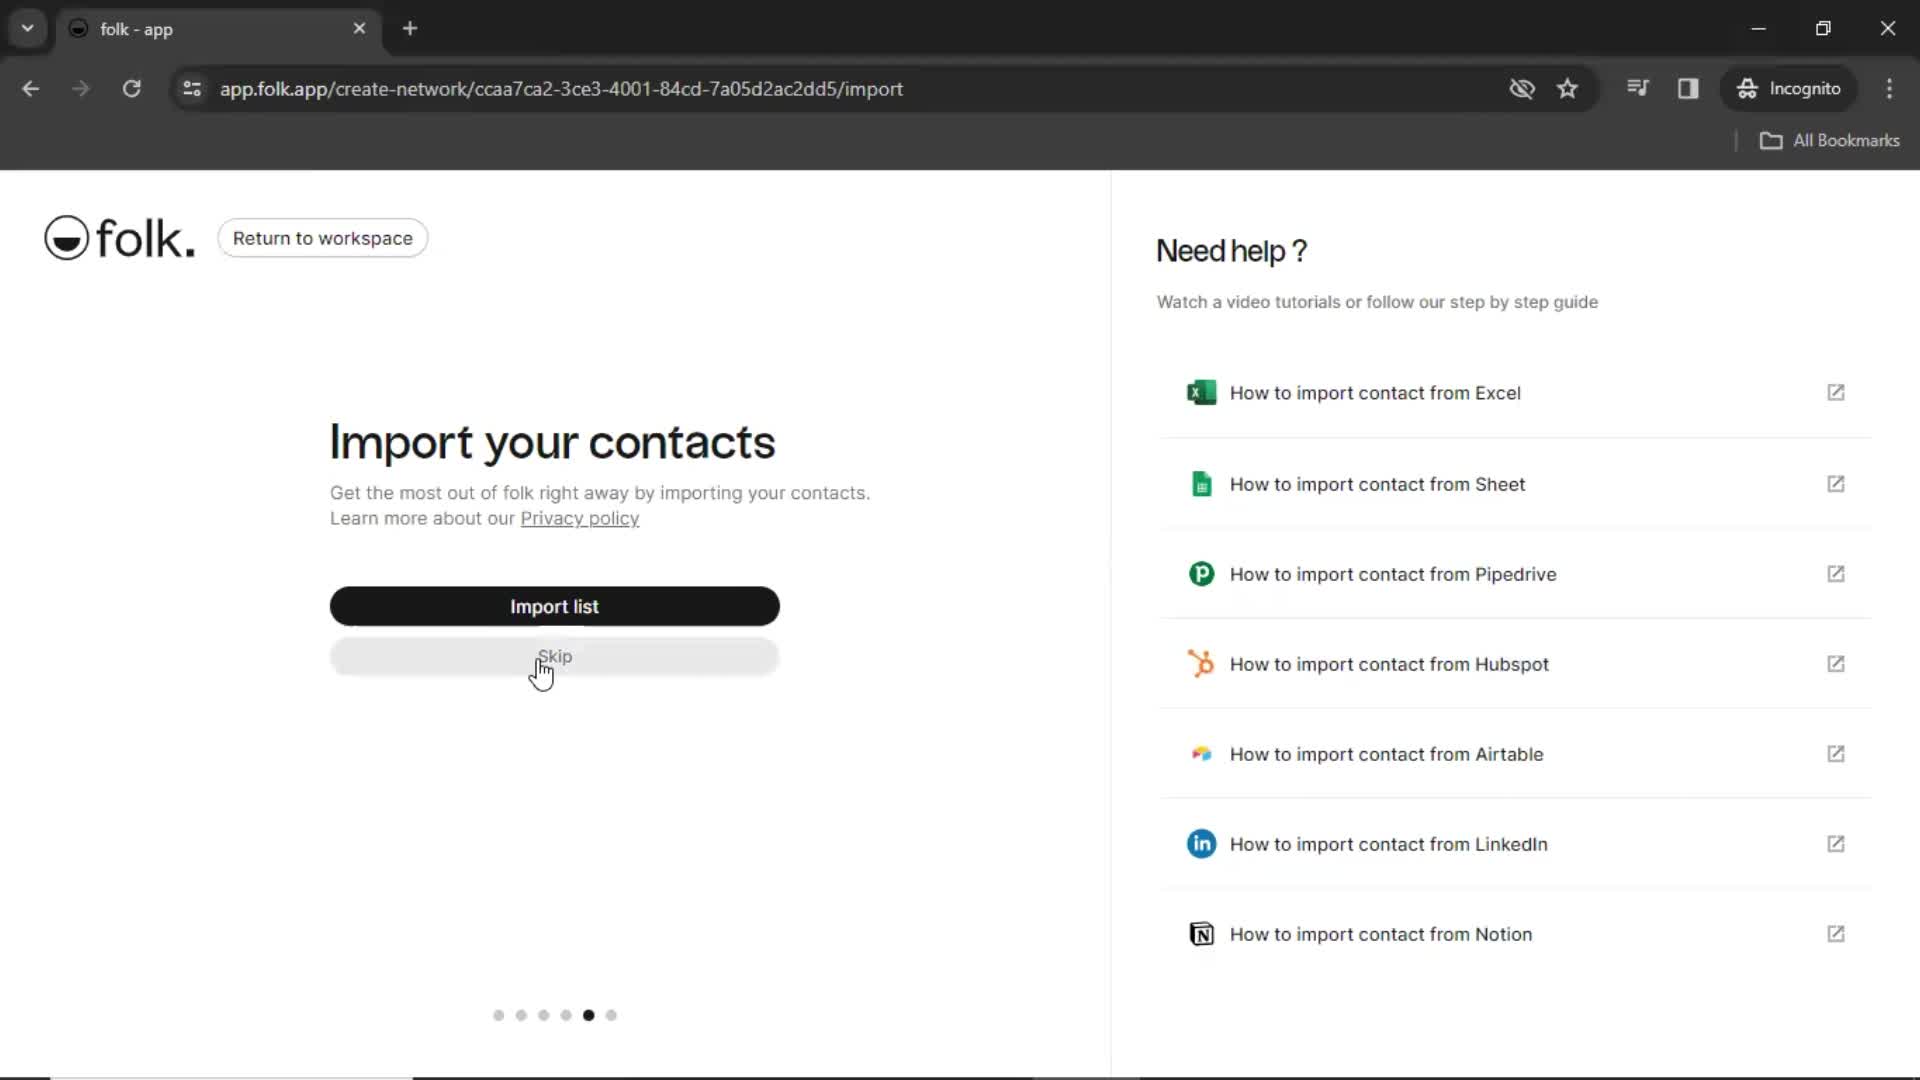The width and height of the screenshot is (1920, 1080).
Task: Click the first pagination dot
Action: click(x=497, y=1014)
